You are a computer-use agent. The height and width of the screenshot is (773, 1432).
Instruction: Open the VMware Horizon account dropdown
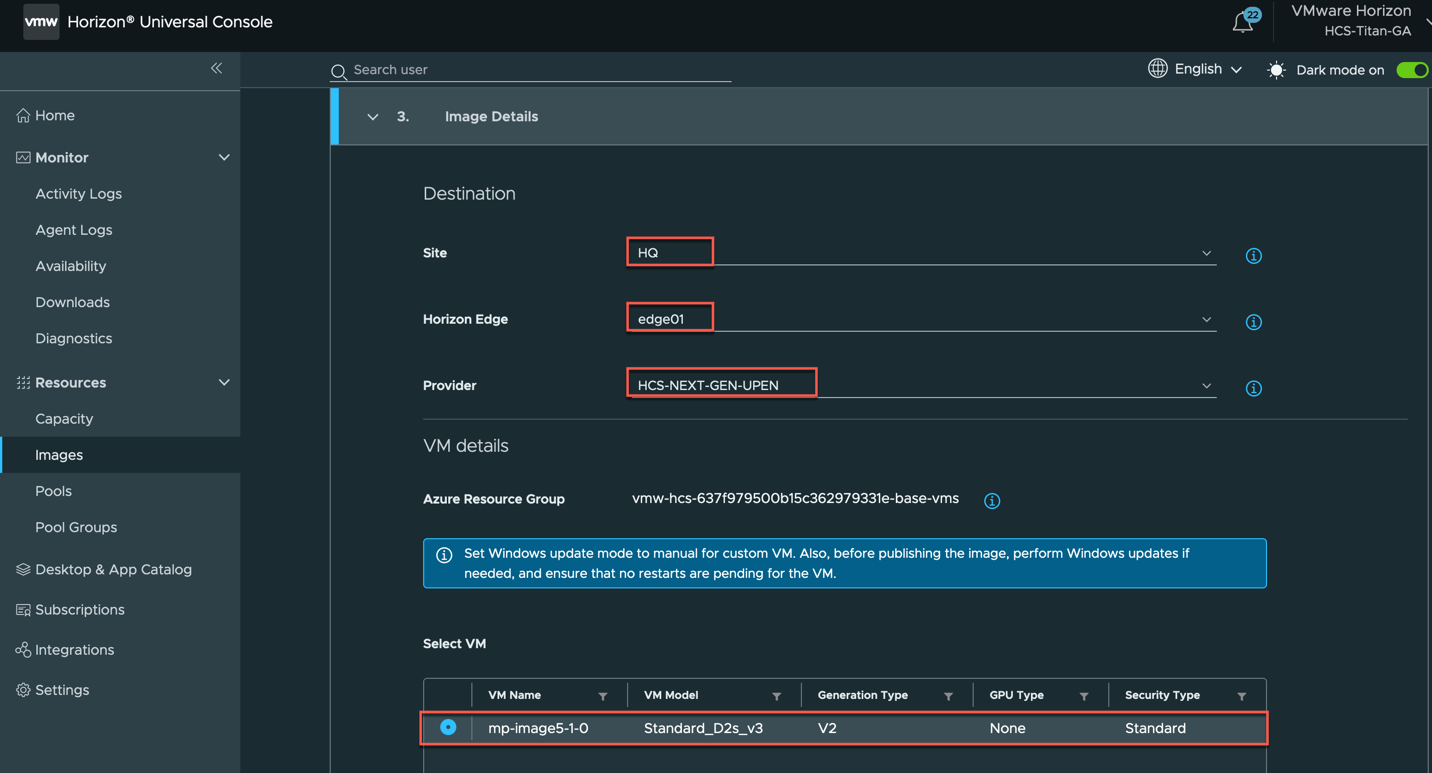pos(1360,21)
